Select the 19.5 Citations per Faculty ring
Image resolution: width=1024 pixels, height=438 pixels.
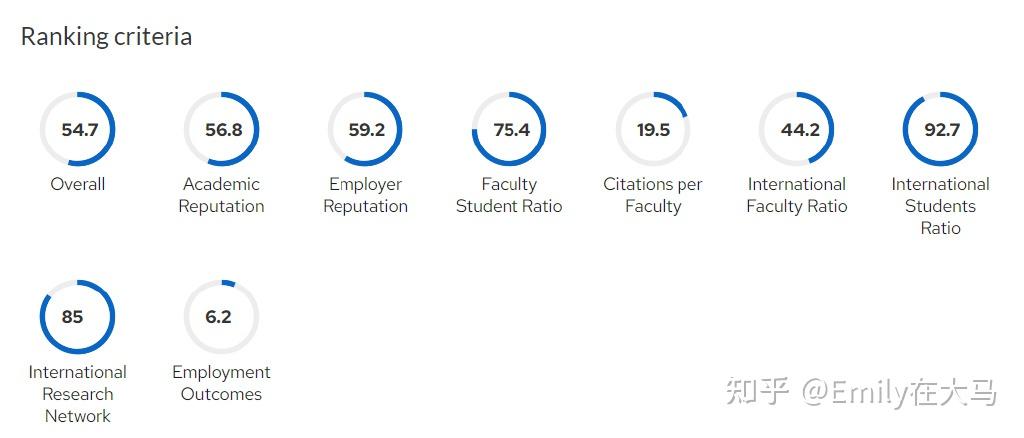pyautogui.click(x=653, y=130)
